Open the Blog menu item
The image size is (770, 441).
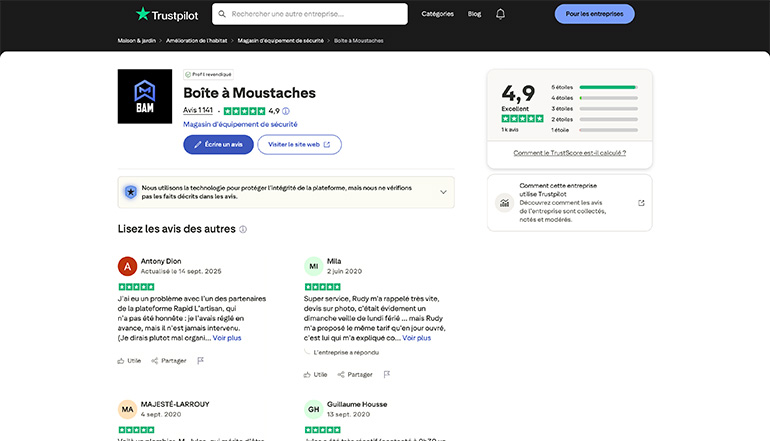pos(474,14)
